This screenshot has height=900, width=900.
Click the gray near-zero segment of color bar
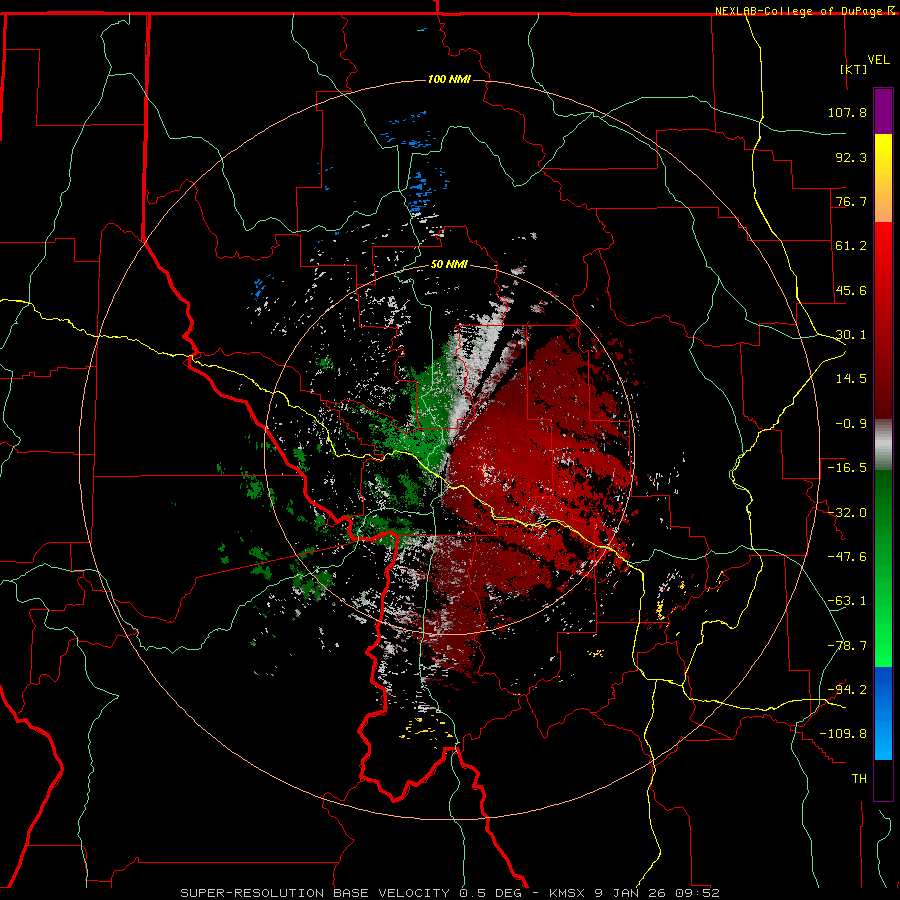click(883, 445)
